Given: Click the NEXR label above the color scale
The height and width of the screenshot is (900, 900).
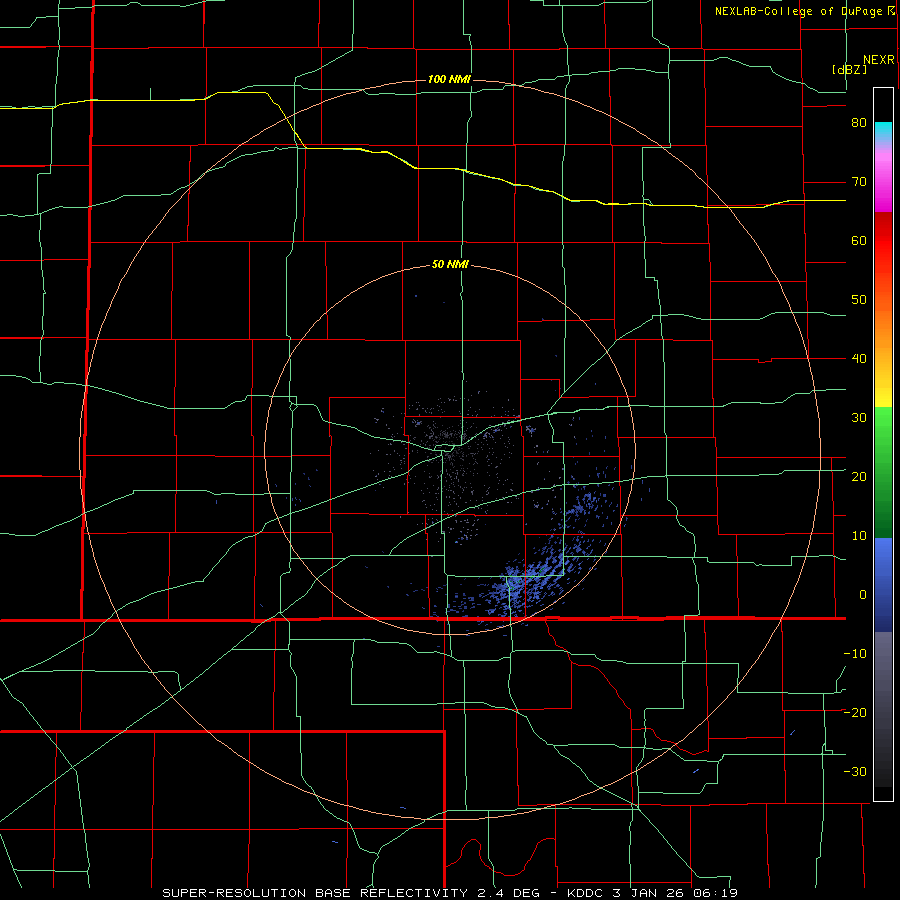Looking at the screenshot, I should (x=878, y=60).
